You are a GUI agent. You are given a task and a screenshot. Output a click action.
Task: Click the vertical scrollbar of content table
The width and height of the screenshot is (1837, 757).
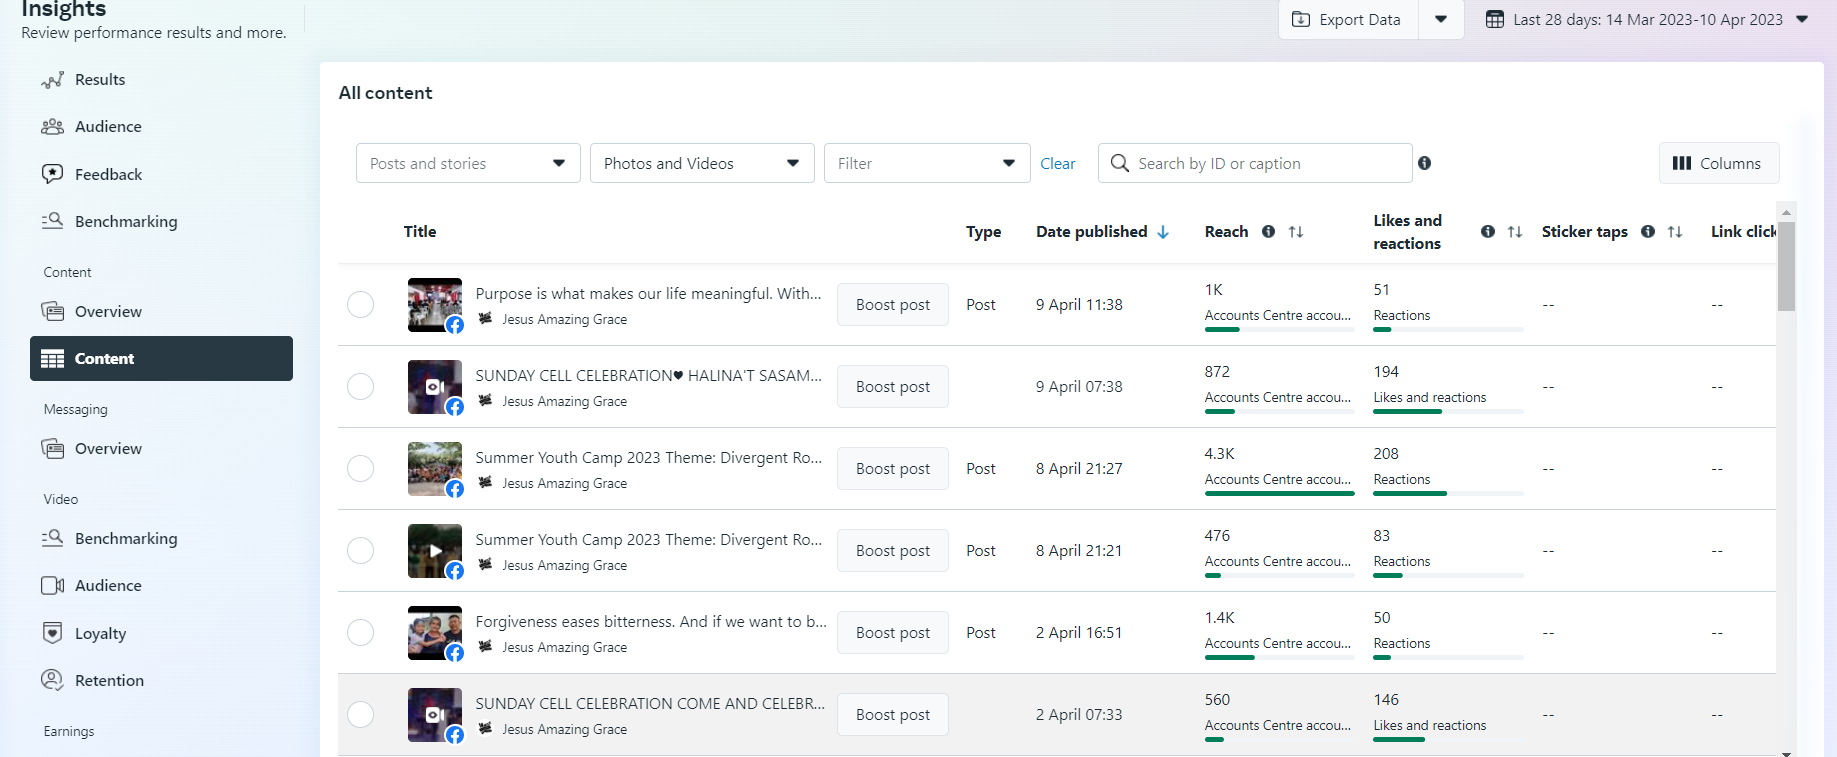[x=1786, y=266]
